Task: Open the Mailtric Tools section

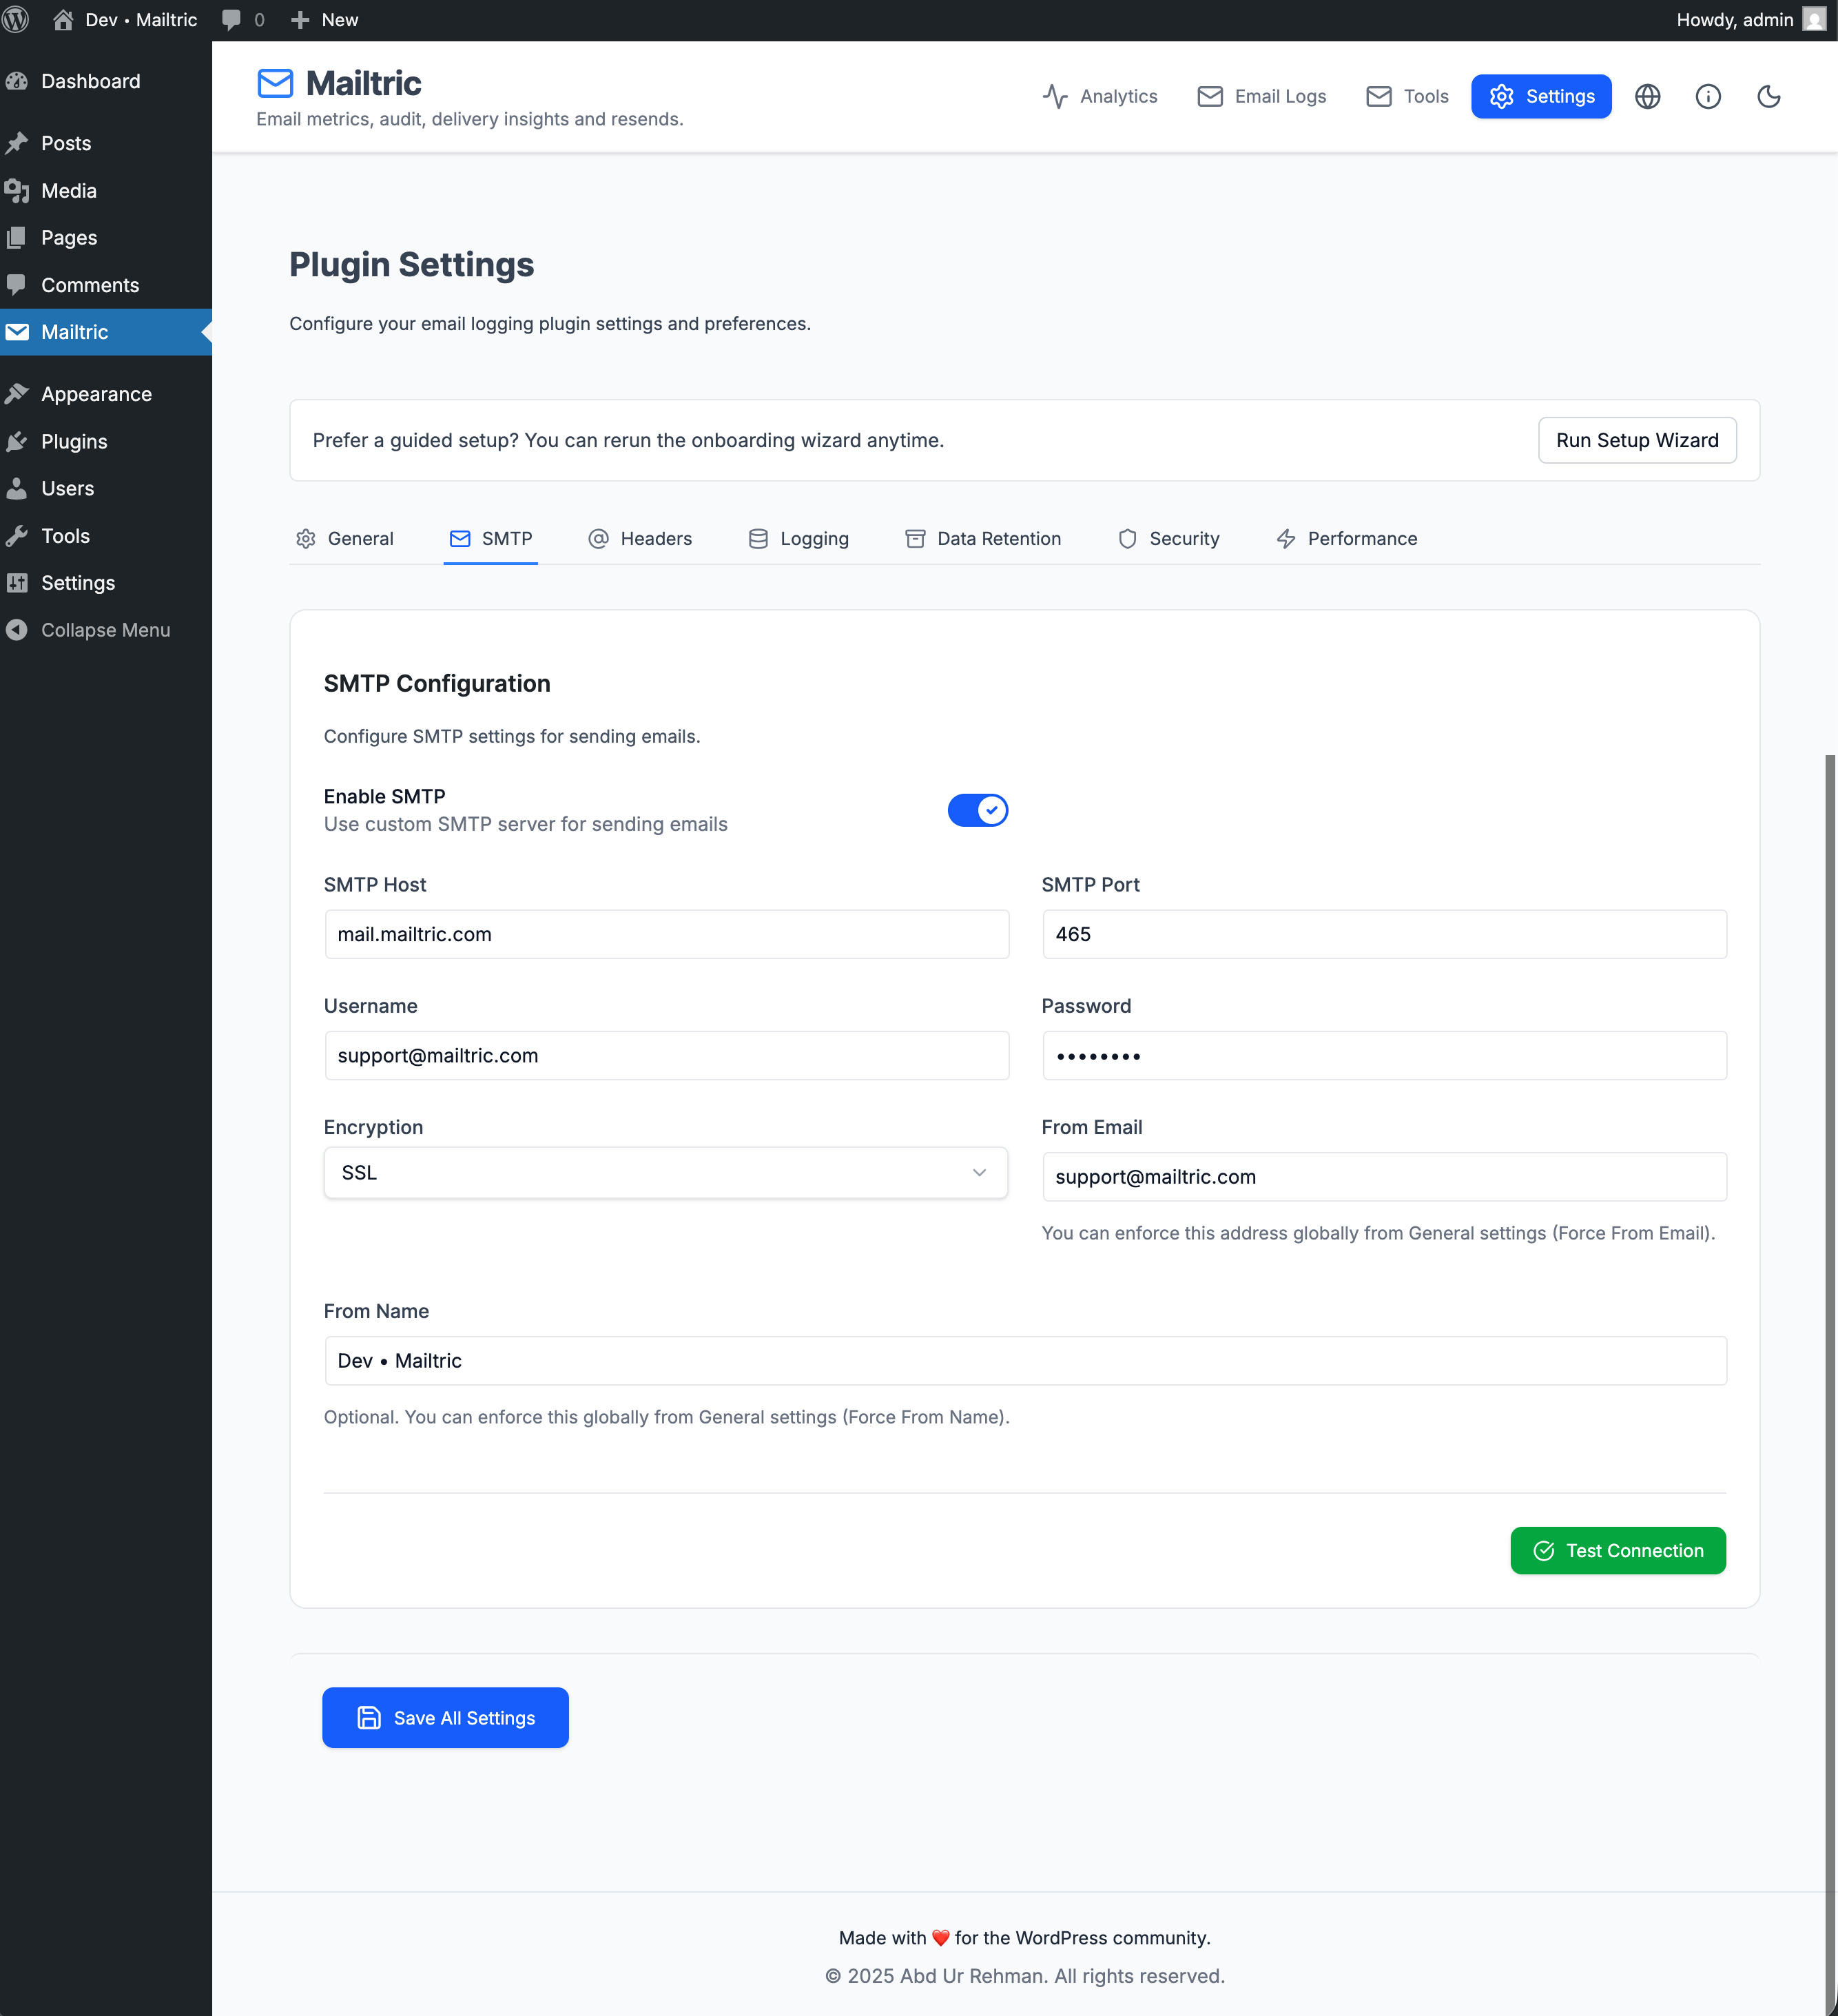Action: 1406,96
